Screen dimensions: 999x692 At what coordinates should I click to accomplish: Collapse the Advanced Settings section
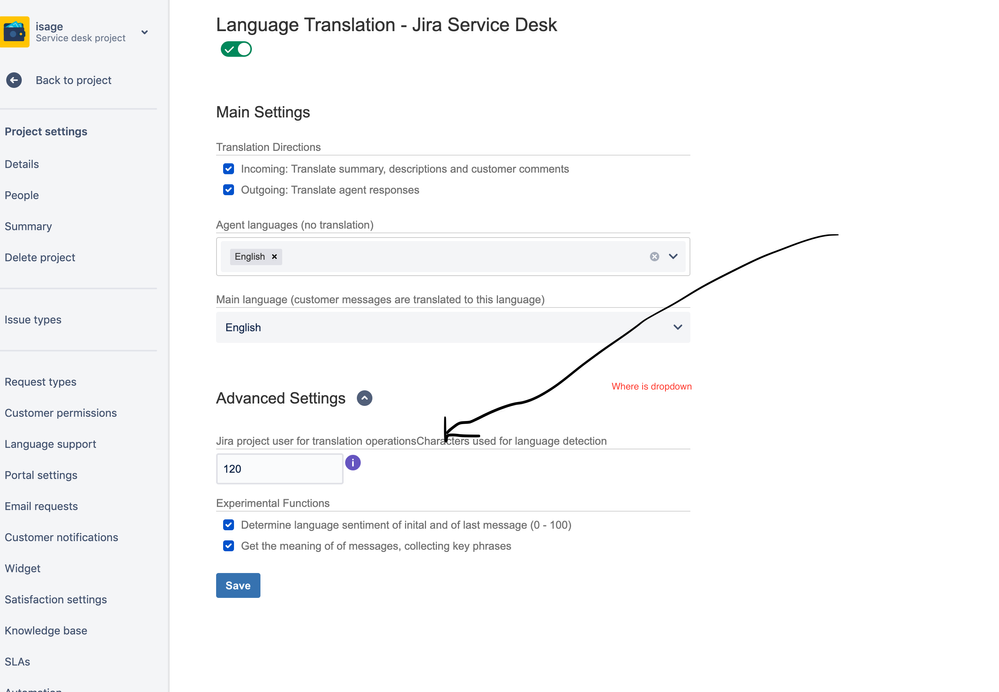pyautogui.click(x=364, y=398)
